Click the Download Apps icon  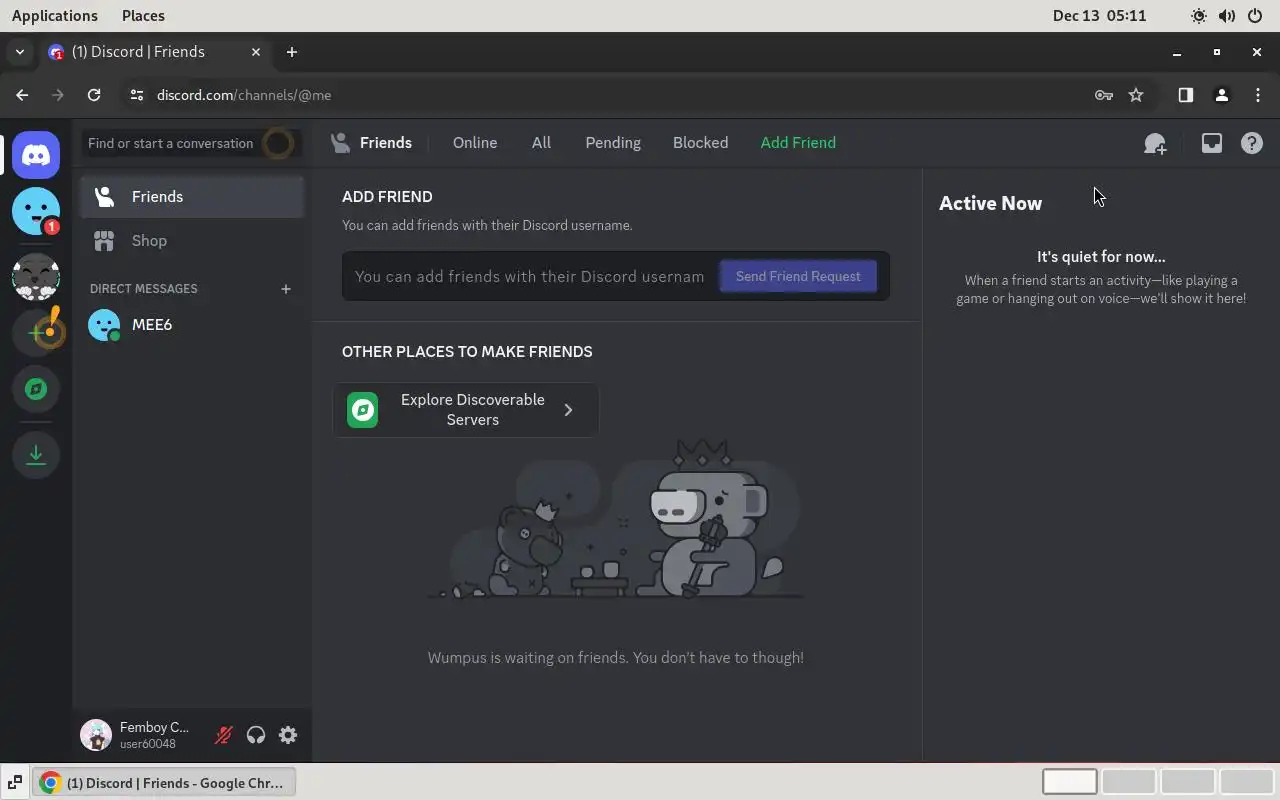pos(36,455)
